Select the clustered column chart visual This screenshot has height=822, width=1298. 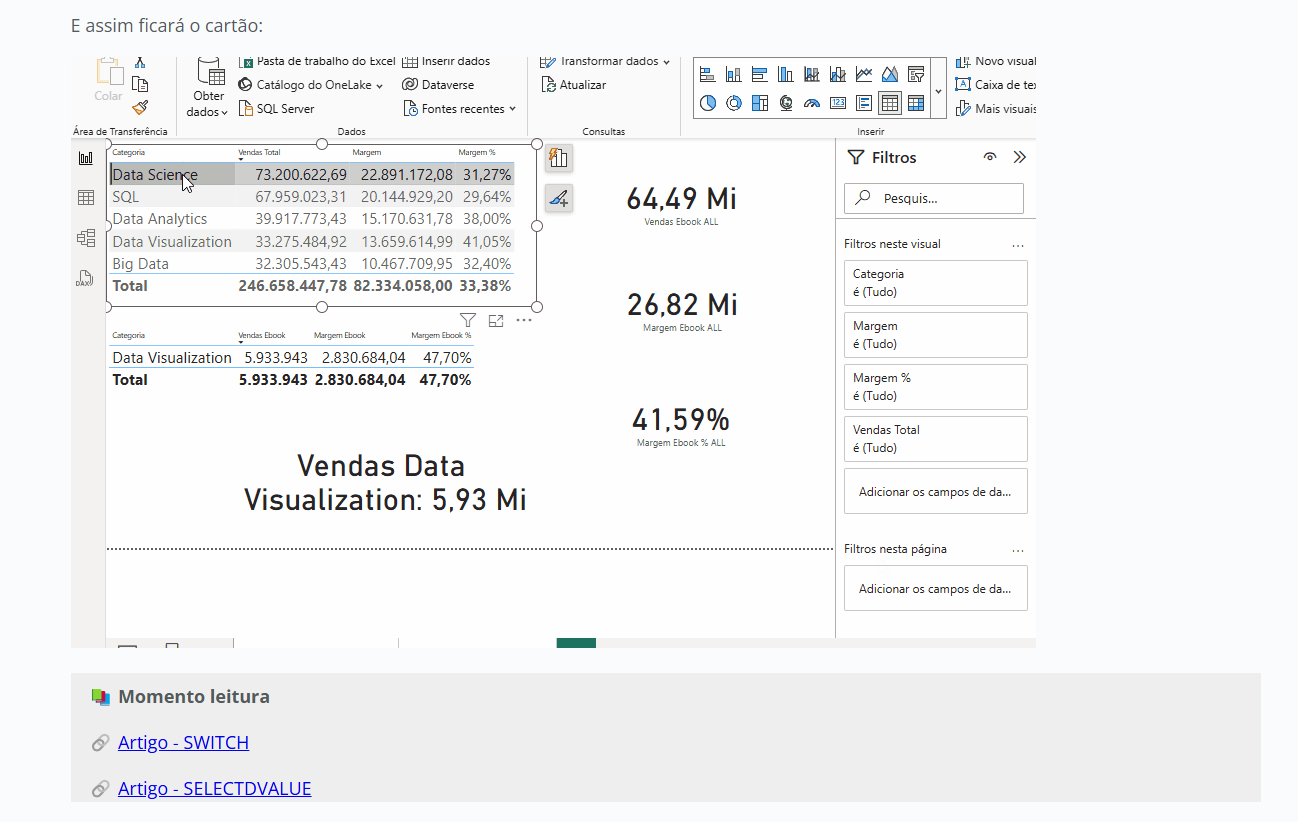pyautogui.click(x=786, y=74)
